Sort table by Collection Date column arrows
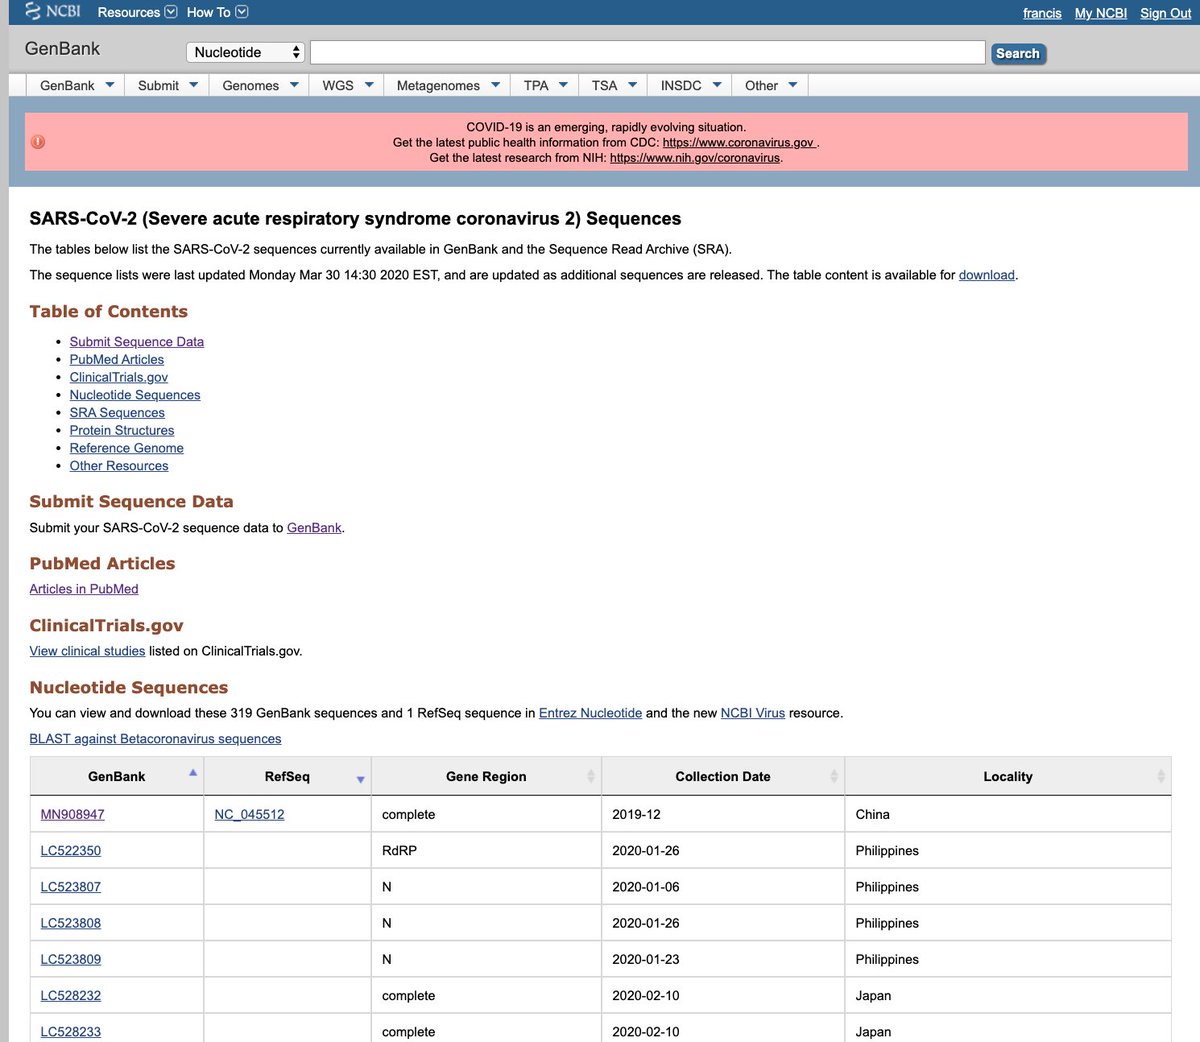This screenshot has height=1042, width=1200. (834, 776)
